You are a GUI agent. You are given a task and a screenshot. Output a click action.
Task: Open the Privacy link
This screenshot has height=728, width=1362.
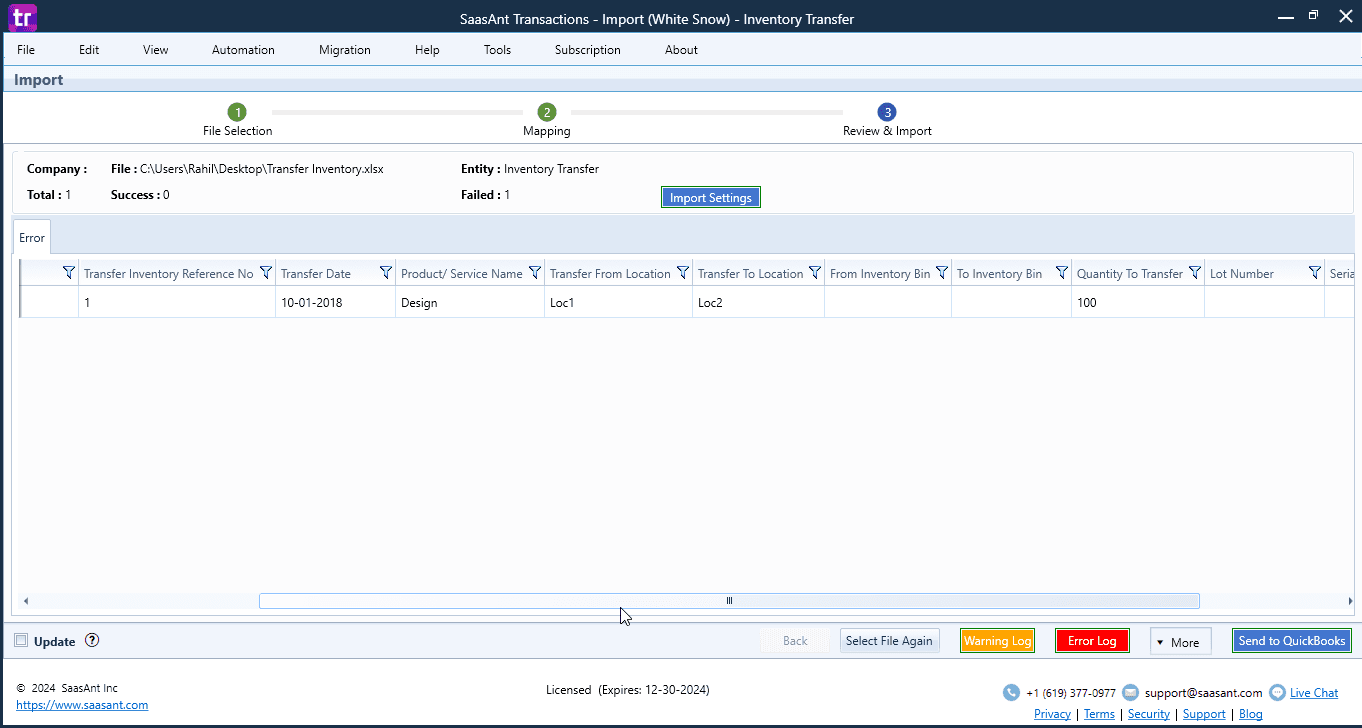pos(1052,714)
